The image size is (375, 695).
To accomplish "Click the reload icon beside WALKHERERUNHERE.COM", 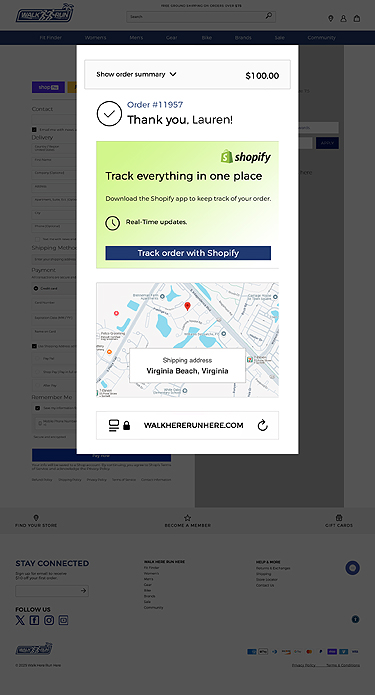I will [262, 426].
